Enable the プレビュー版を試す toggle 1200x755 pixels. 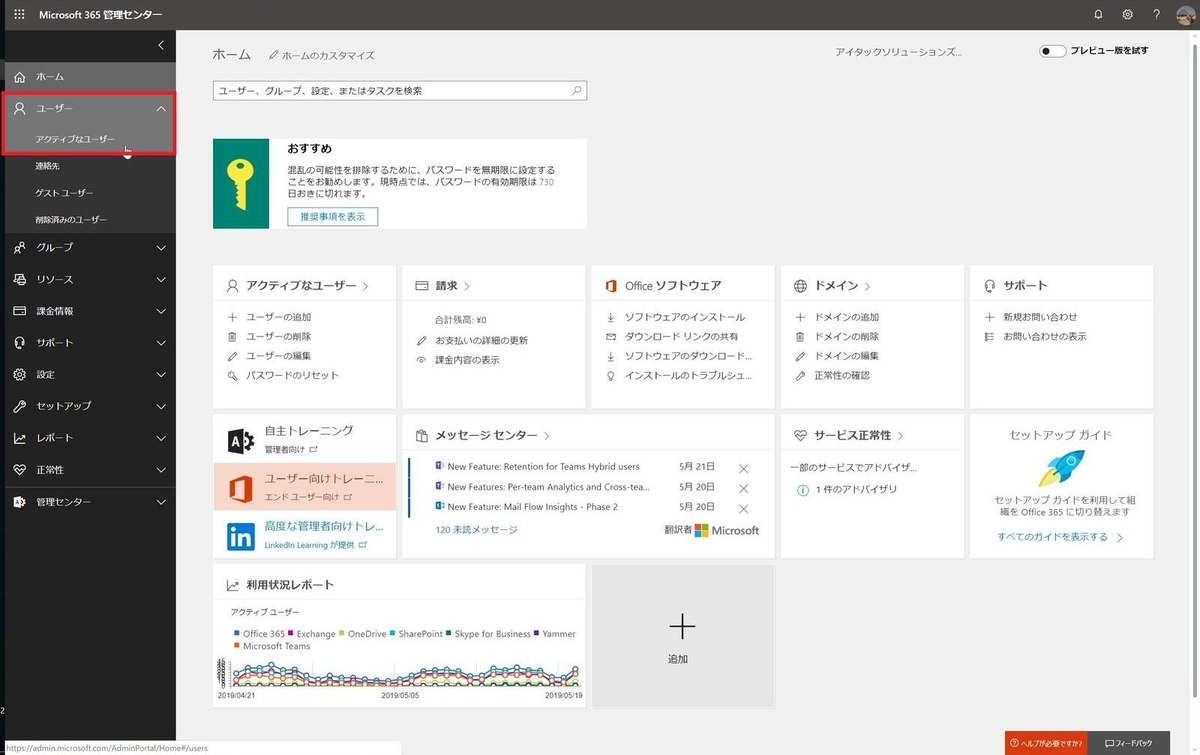point(1051,49)
